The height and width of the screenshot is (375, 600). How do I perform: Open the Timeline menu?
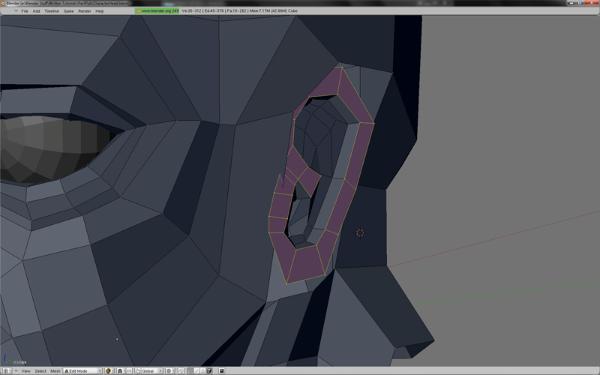[52, 11]
